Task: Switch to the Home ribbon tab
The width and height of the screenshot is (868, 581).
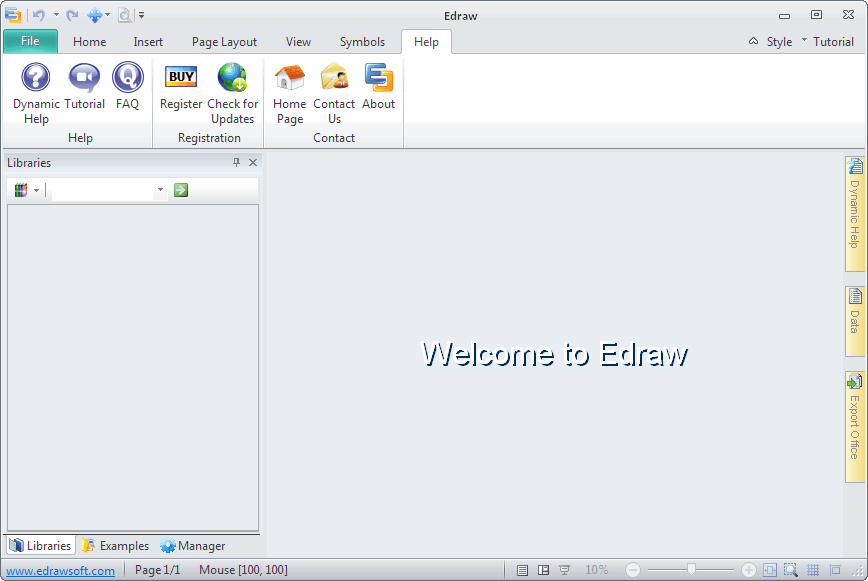Action: (90, 42)
